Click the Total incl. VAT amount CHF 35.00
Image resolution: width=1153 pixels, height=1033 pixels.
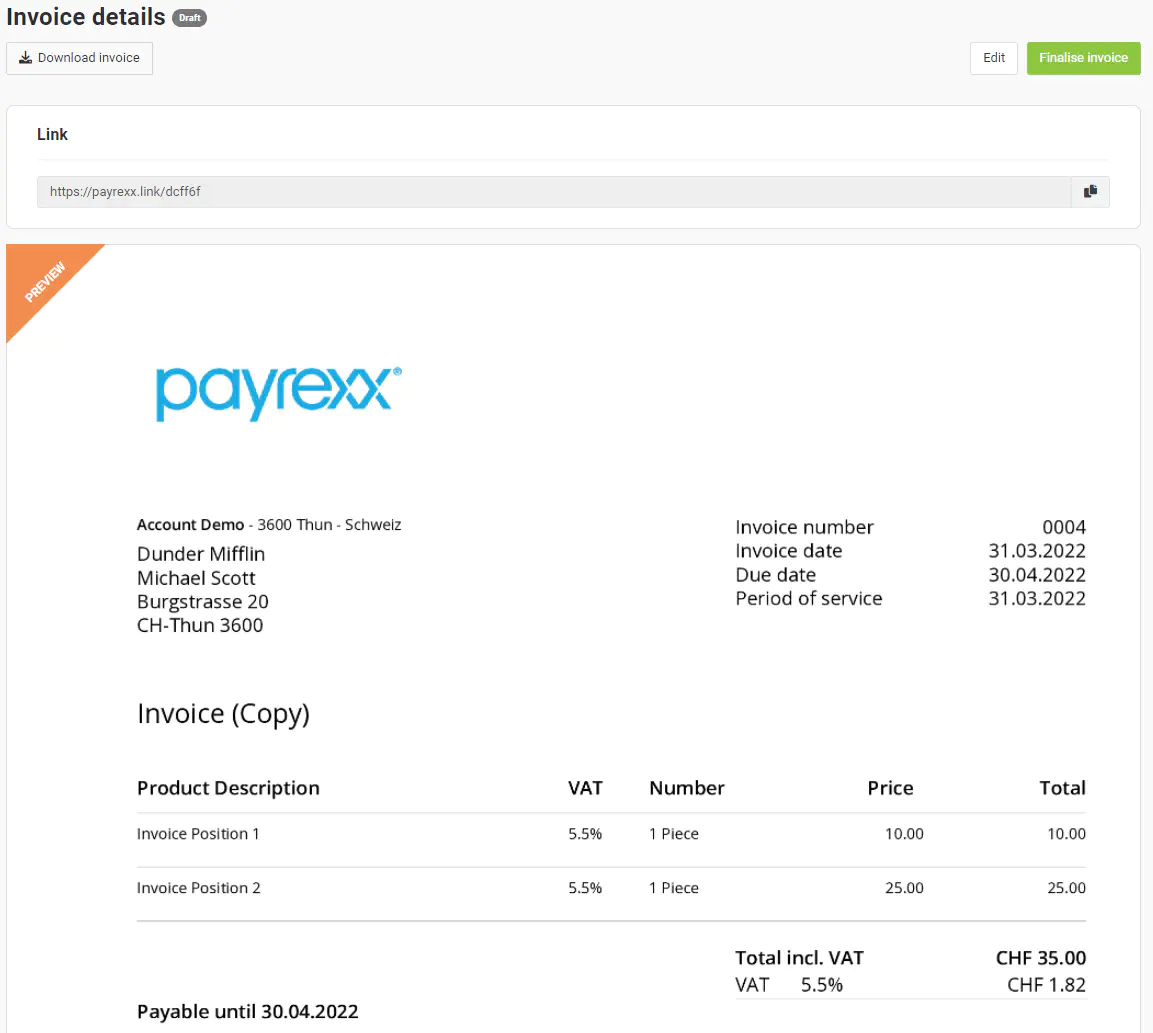tap(1040, 958)
